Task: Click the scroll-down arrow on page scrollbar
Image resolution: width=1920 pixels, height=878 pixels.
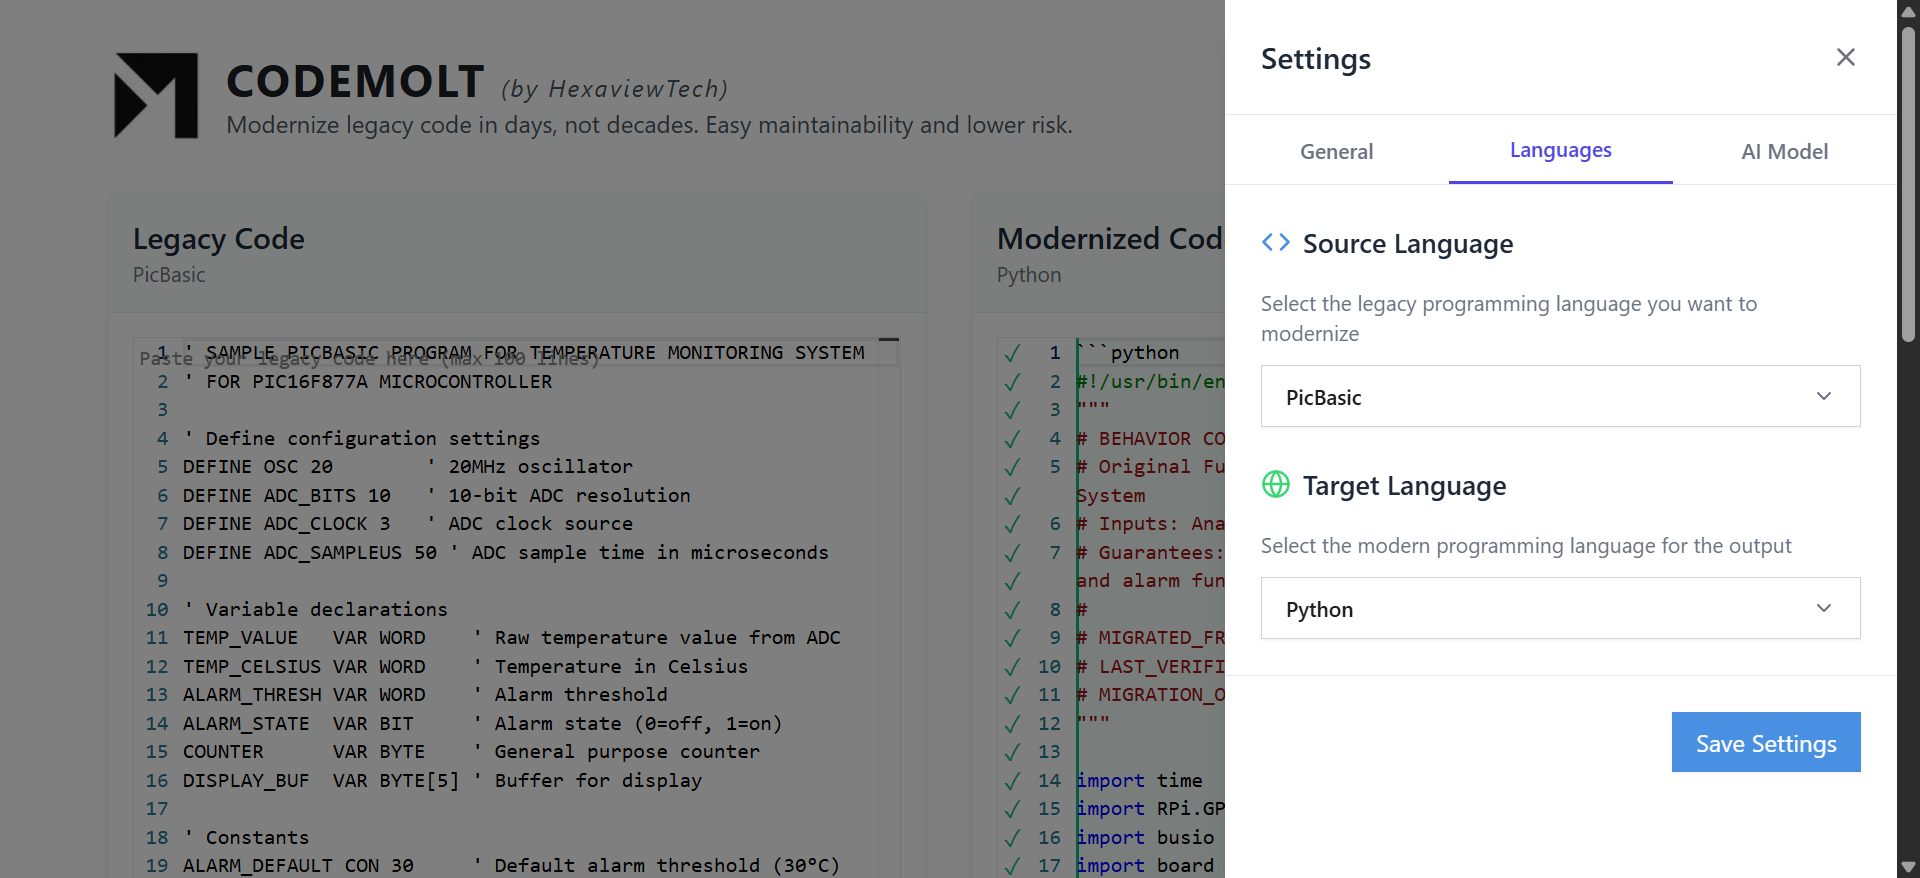Action: click(1908, 867)
